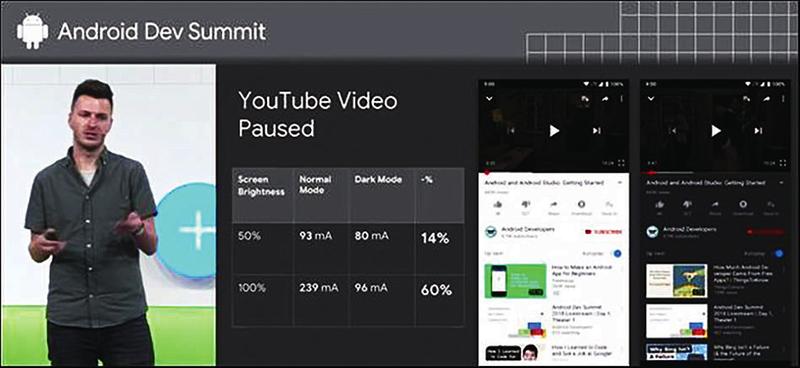Open three-dot player menu on light-mode phone

621,99
